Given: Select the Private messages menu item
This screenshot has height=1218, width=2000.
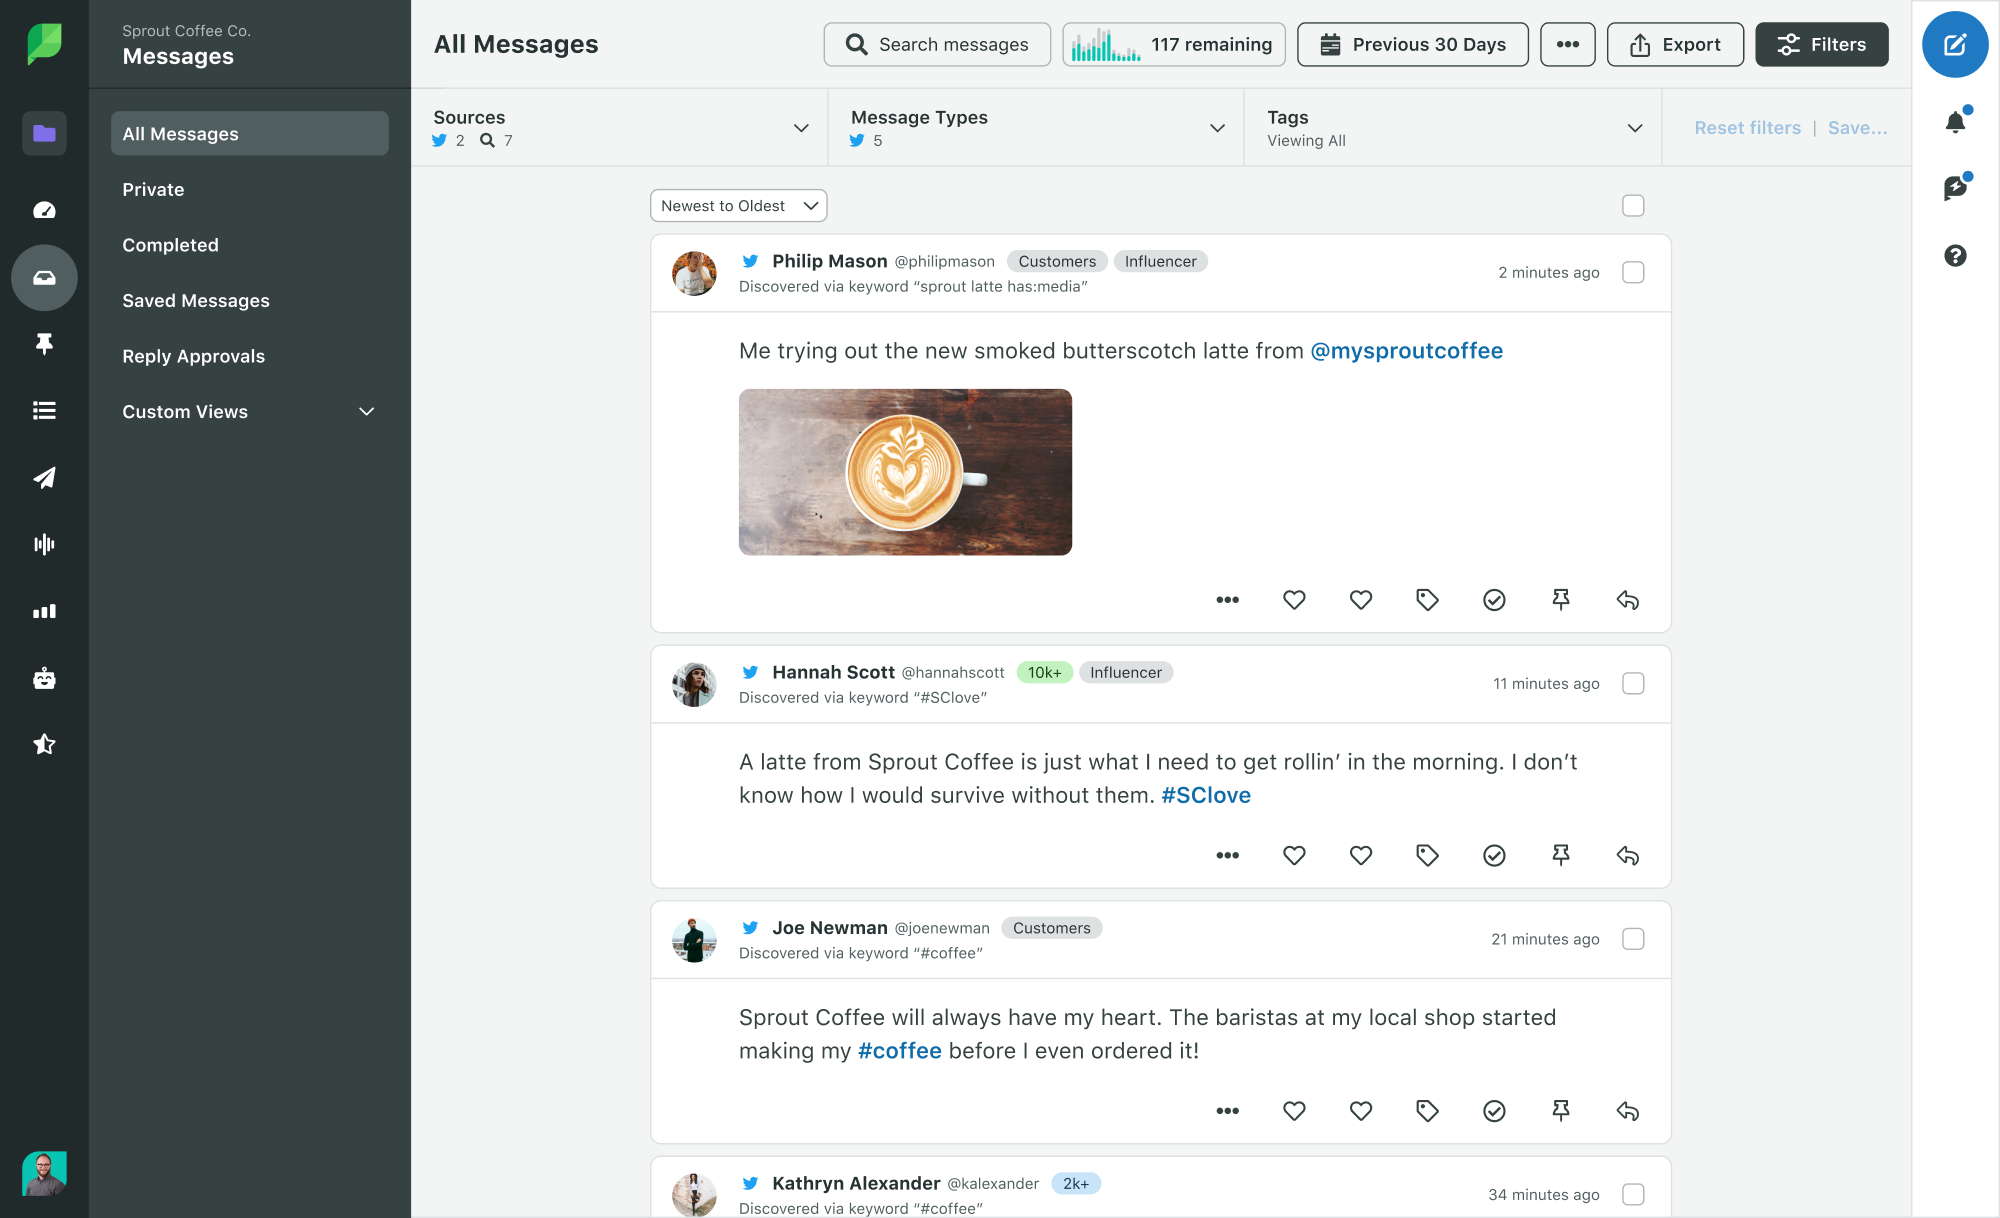Looking at the screenshot, I should click(153, 188).
